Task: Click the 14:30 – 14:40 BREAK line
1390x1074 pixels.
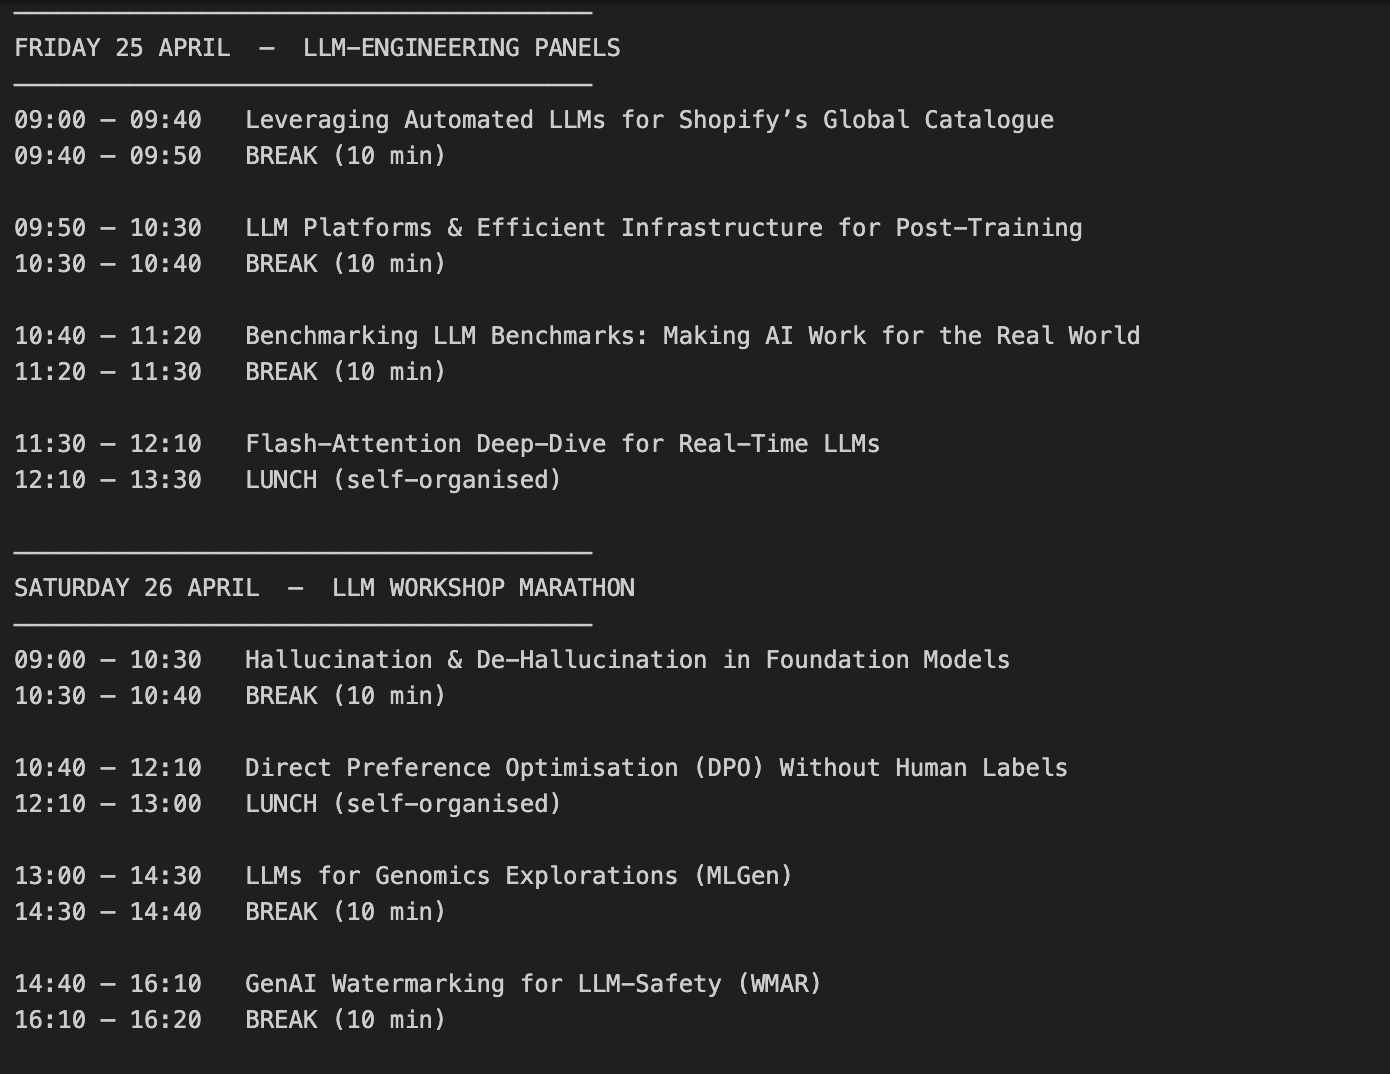Action: click(x=230, y=911)
